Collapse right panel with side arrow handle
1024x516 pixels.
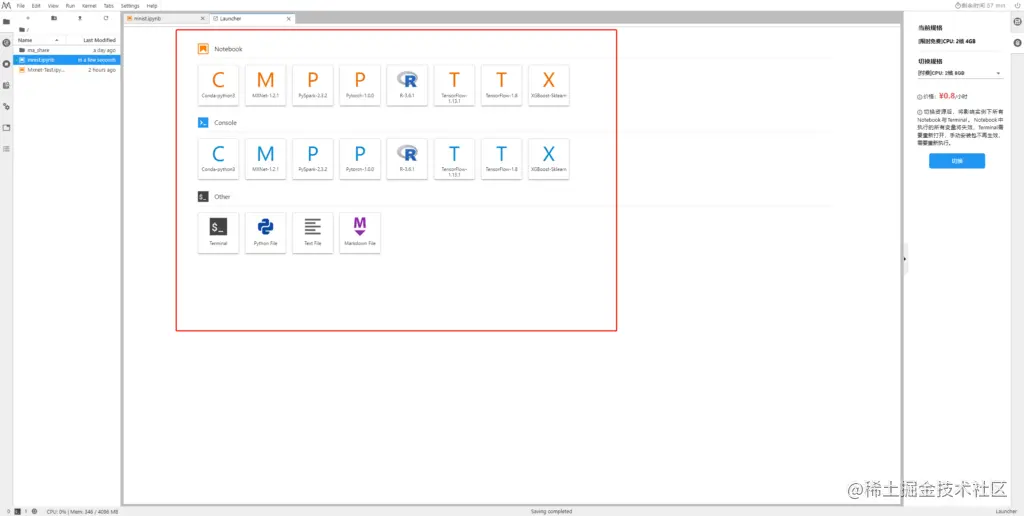pos(905,259)
